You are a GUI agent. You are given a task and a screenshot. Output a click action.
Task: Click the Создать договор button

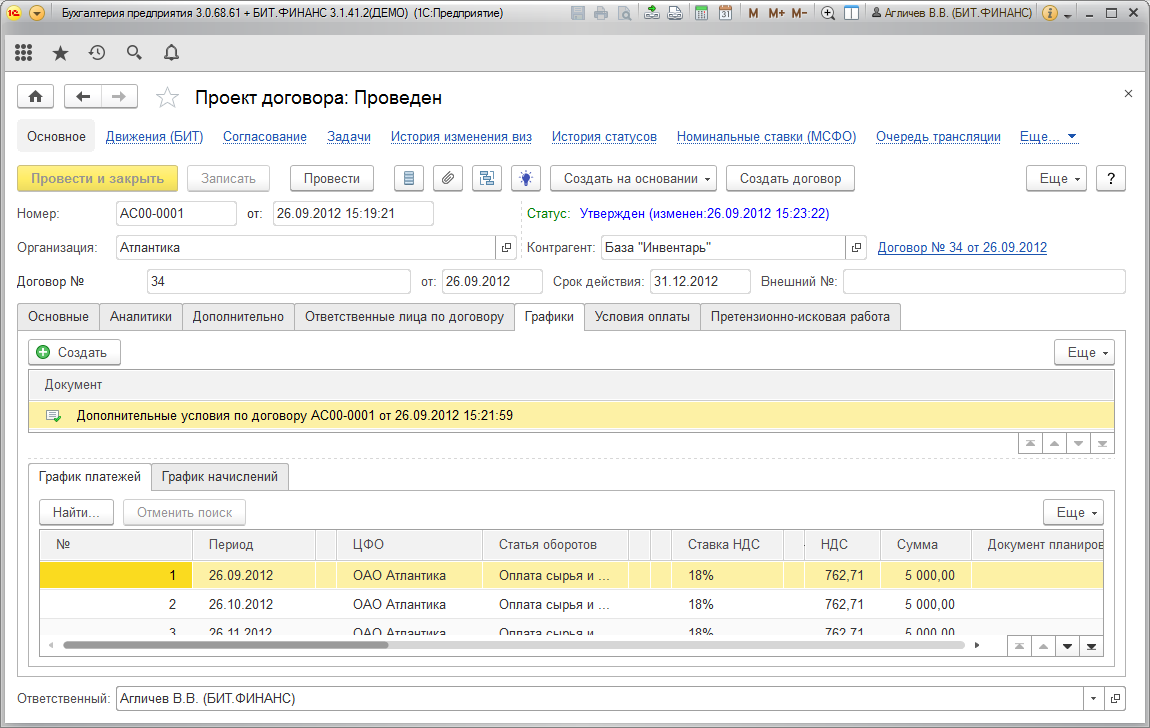(x=790, y=178)
